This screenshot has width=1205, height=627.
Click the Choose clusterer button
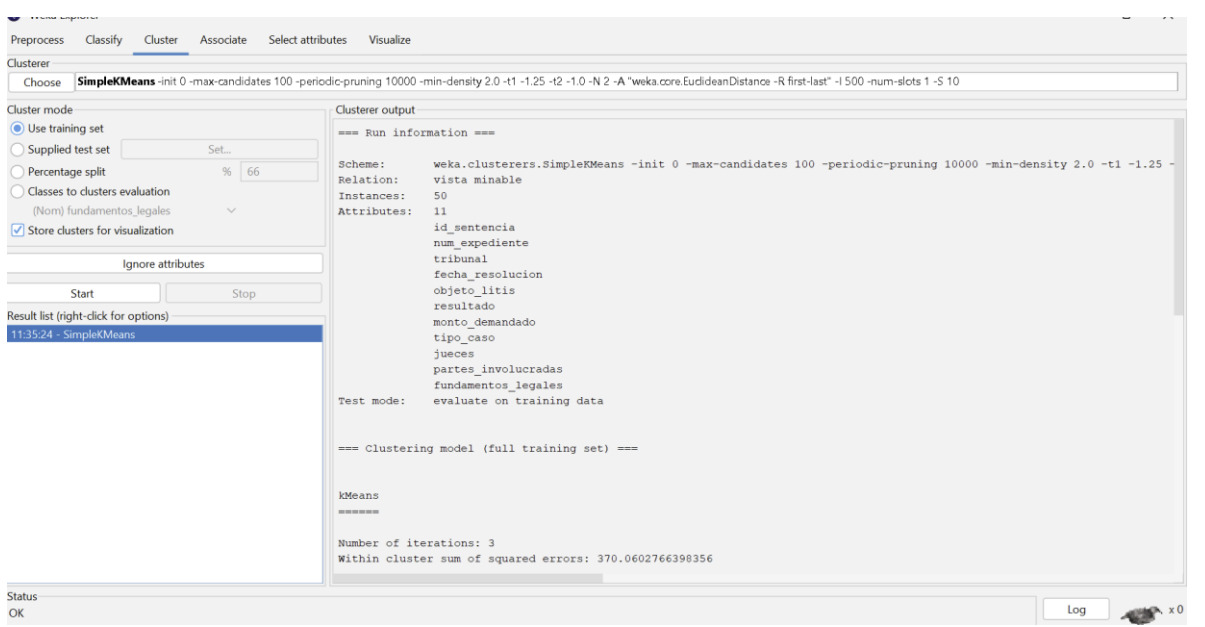[41, 82]
